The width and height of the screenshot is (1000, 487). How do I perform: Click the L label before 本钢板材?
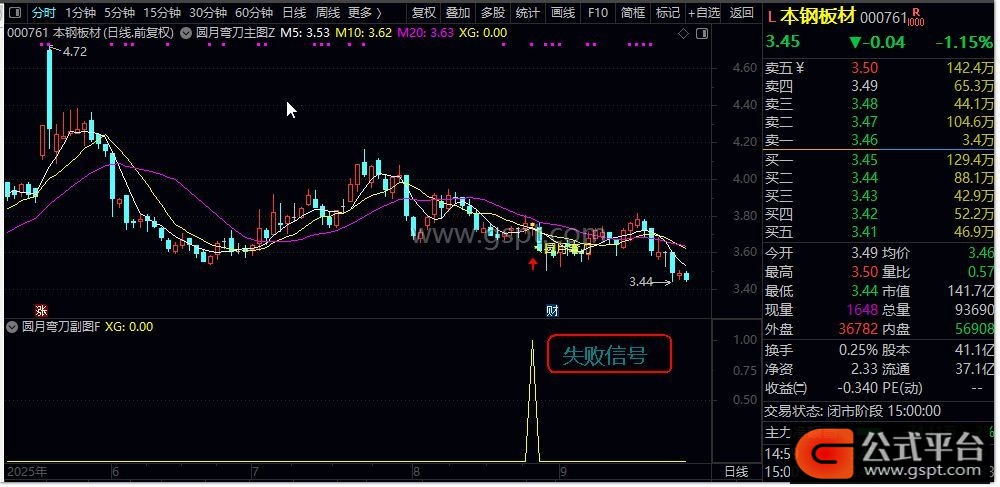click(x=770, y=18)
